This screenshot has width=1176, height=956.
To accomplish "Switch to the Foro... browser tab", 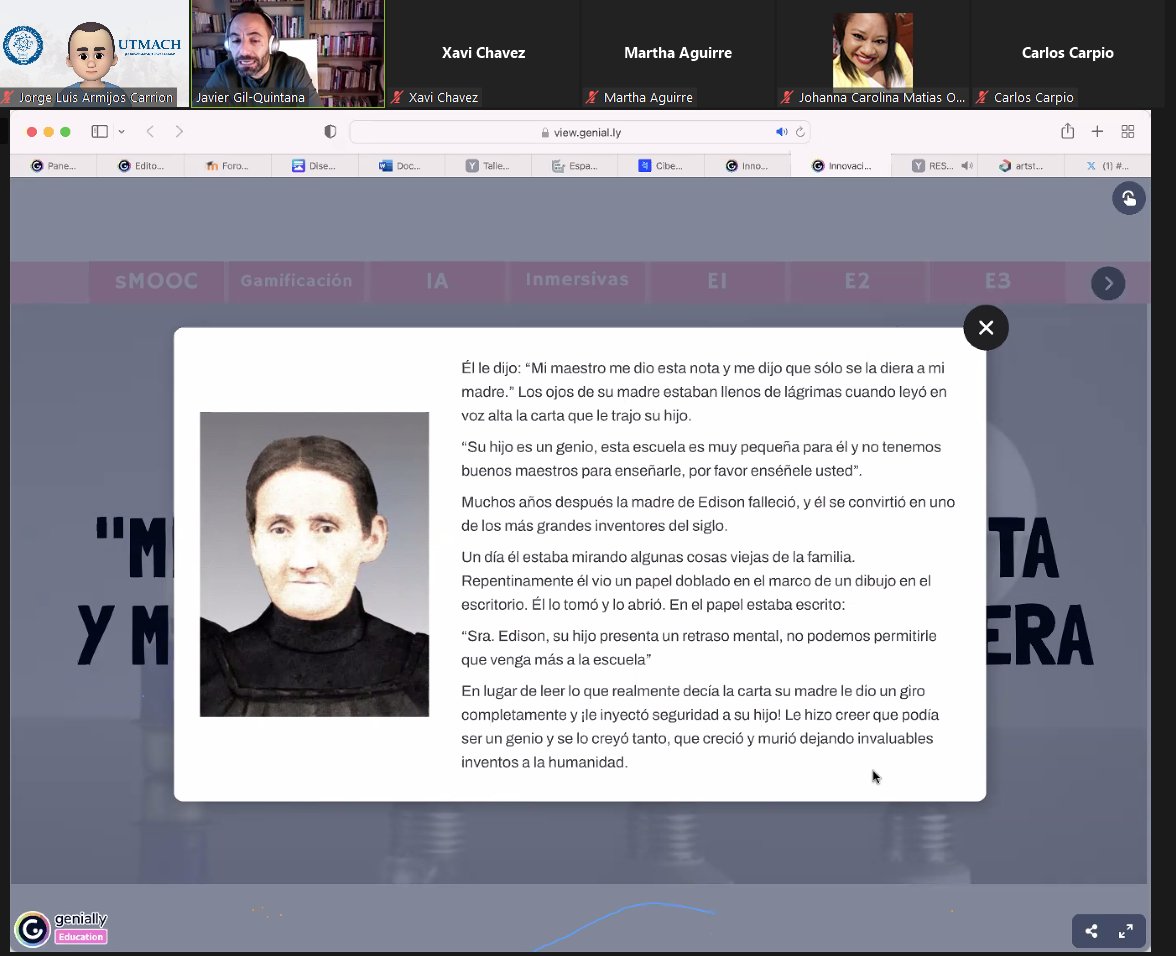I will pos(226,166).
